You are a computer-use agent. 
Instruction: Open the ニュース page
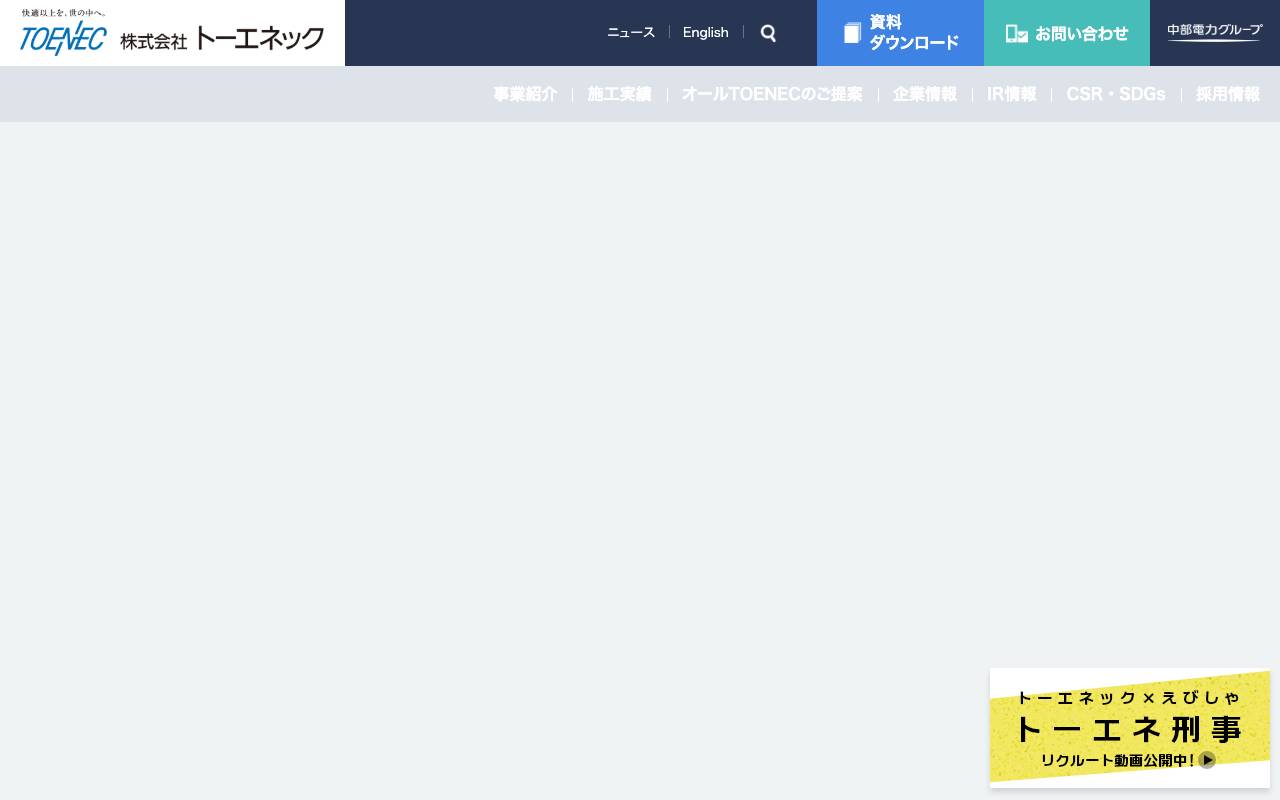point(631,32)
